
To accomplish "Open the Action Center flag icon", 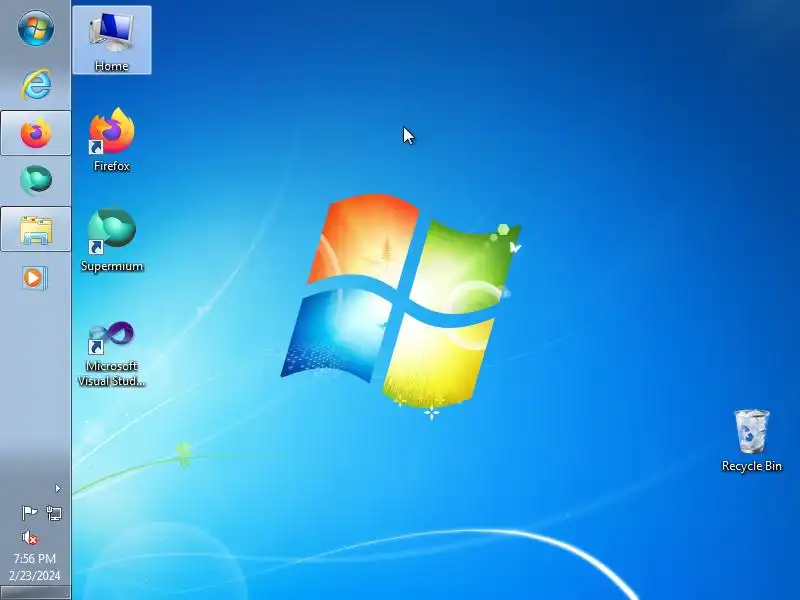I will pyautogui.click(x=29, y=512).
